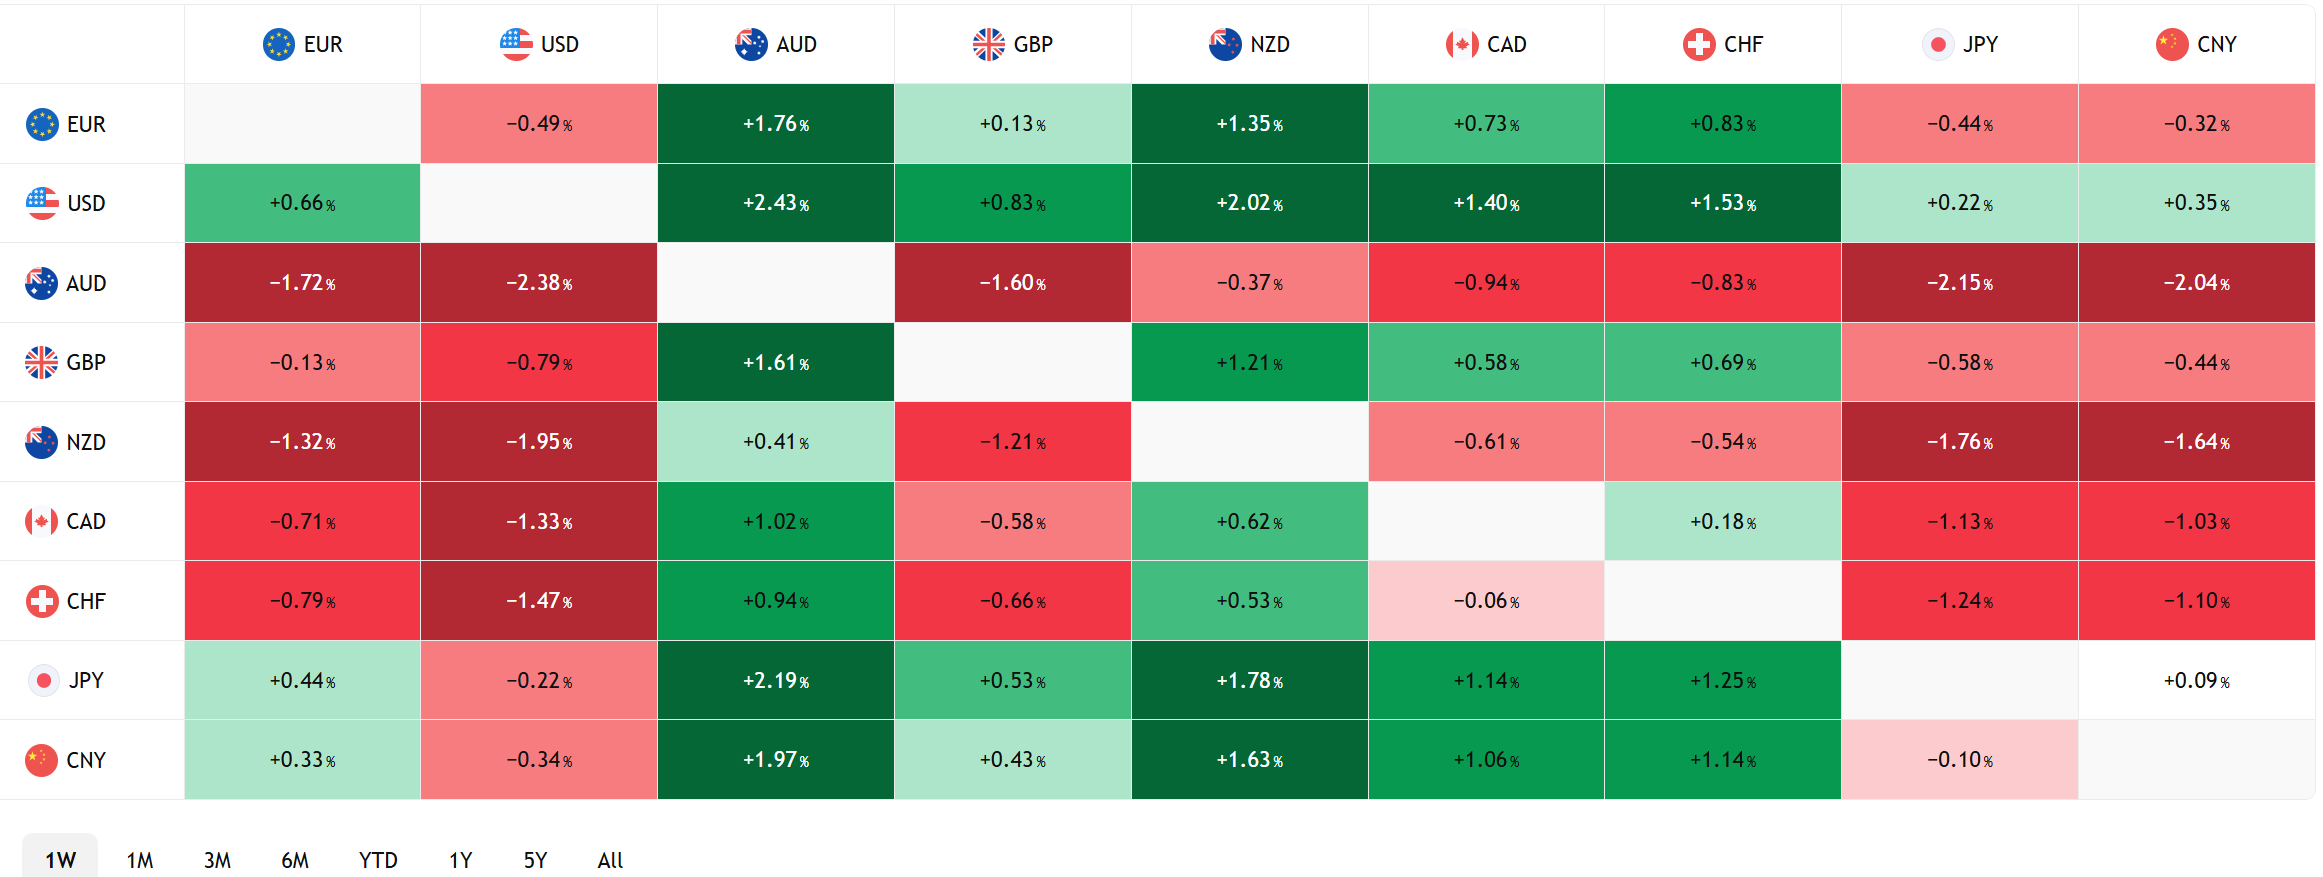Click the CAD flag icon in row header
Image resolution: width=2323 pixels, height=877 pixels.
pos(42,521)
